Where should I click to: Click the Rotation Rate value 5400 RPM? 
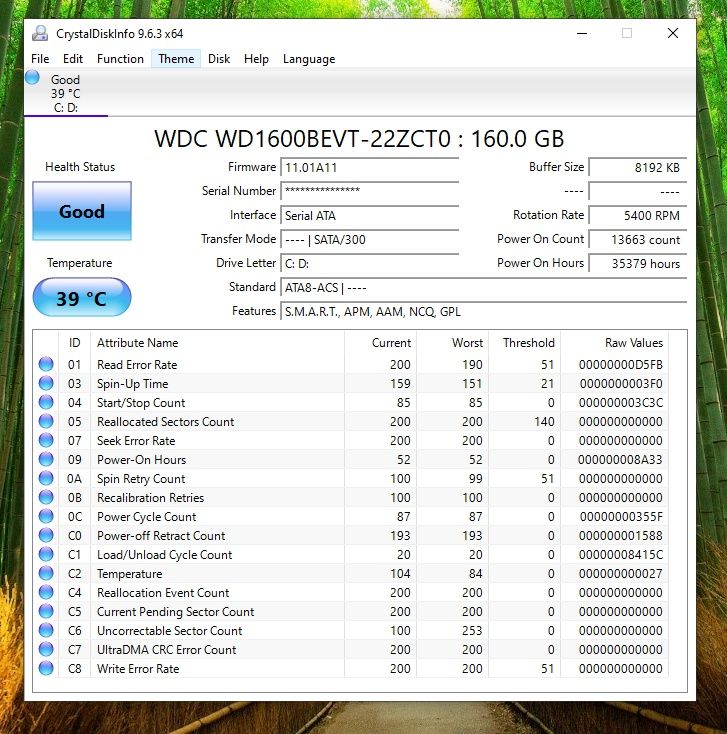[x=638, y=215]
